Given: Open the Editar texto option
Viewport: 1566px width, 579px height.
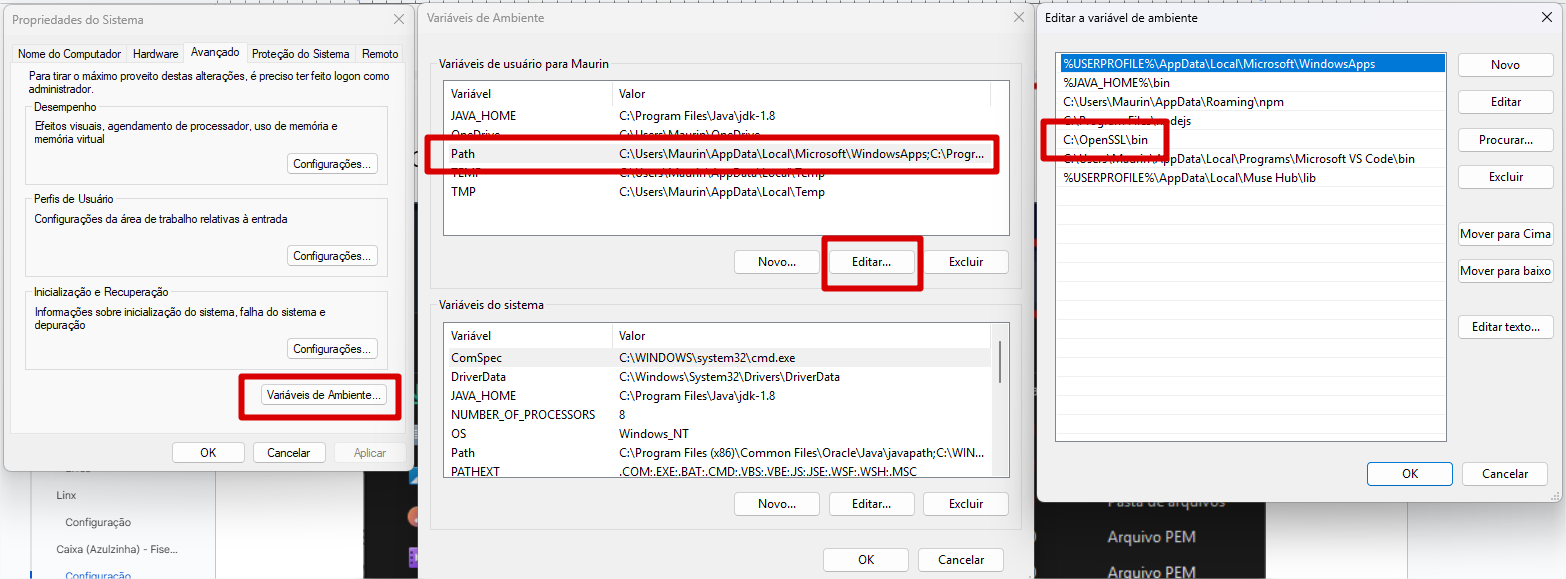Looking at the screenshot, I should 1504,327.
